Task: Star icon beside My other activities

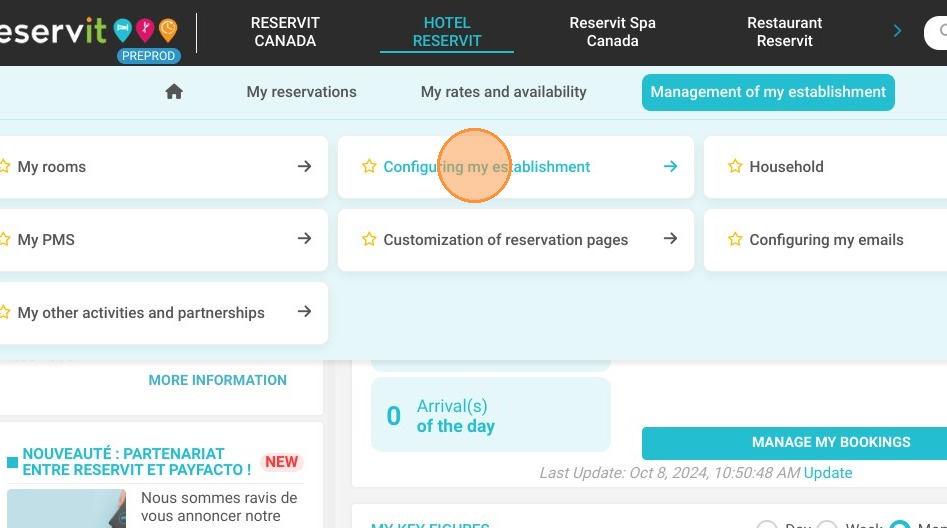Action: pos(4,312)
